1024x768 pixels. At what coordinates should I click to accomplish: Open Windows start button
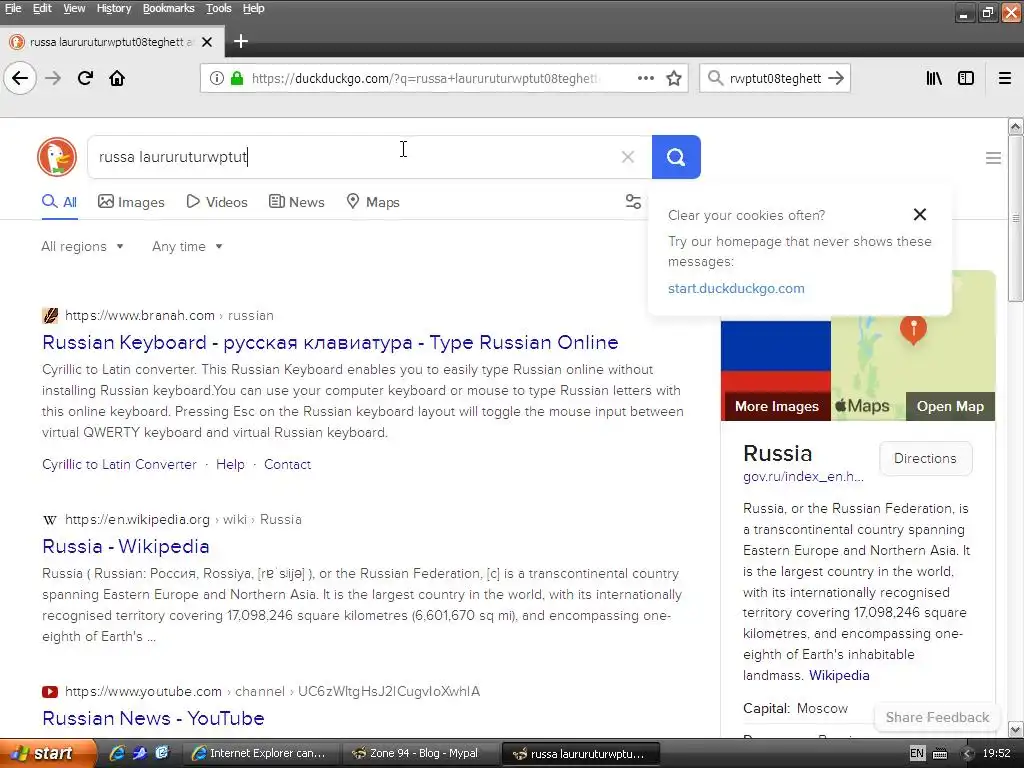(x=48, y=753)
